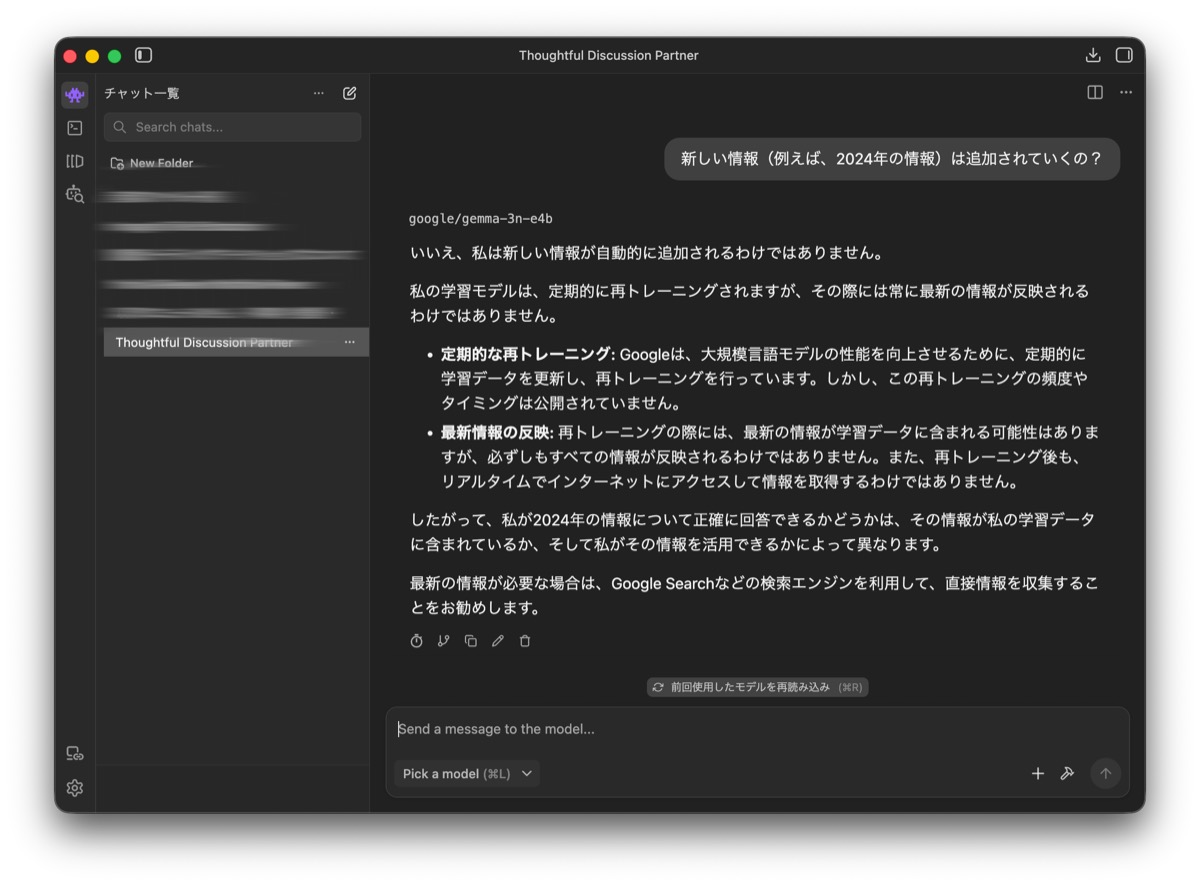Open the developer terminal icon in sidebar
The image size is (1200, 885).
pyautogui.click(x=74, y=128)
